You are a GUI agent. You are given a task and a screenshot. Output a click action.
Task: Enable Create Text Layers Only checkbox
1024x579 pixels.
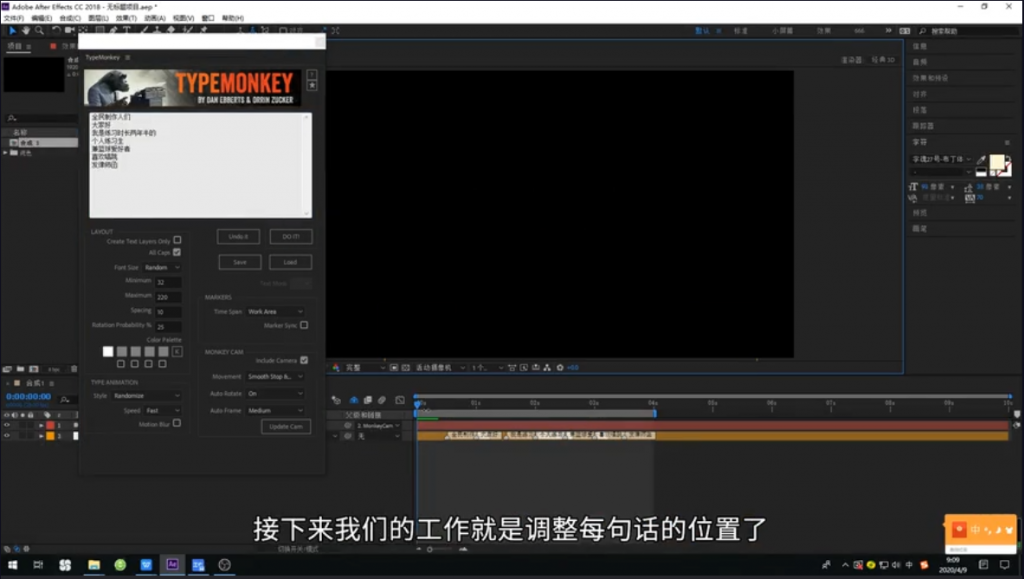[178, 240]
